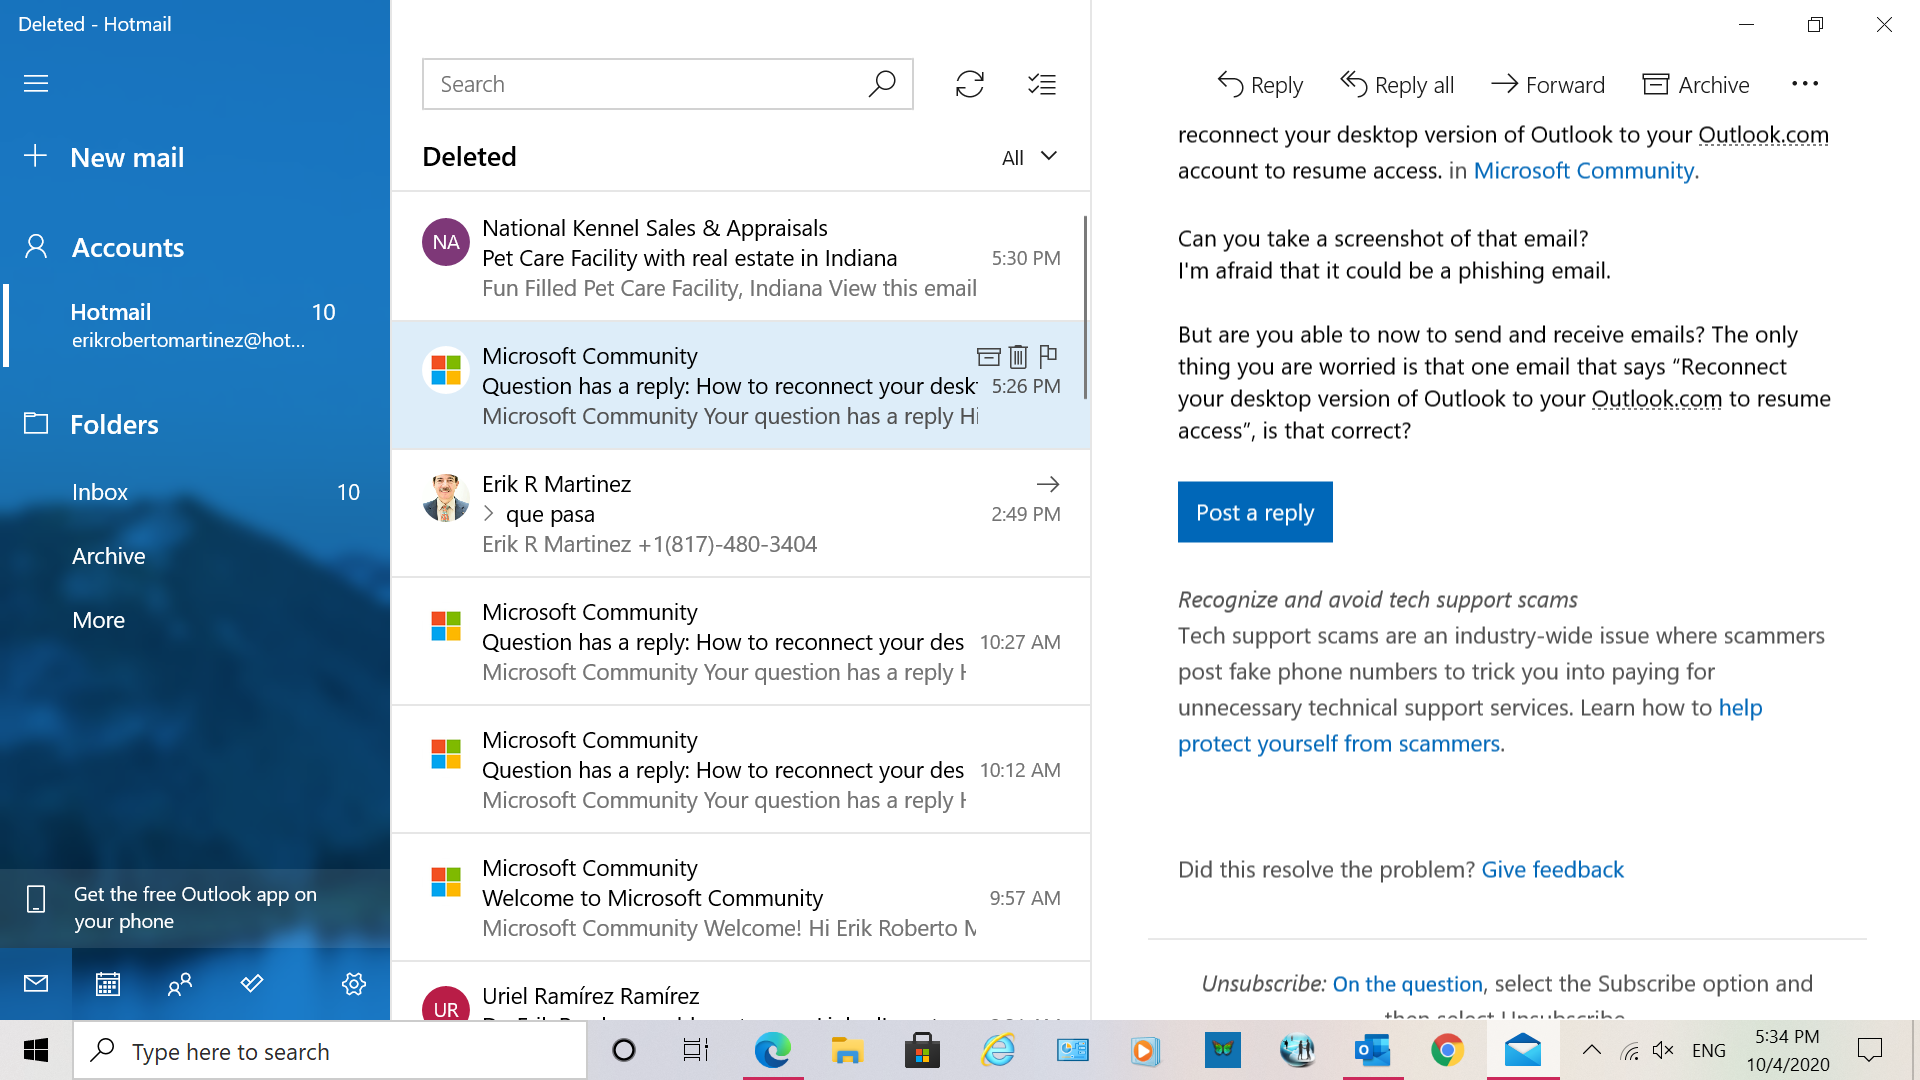Open National Kennel Sales & Appraisals email

(740, 257)
